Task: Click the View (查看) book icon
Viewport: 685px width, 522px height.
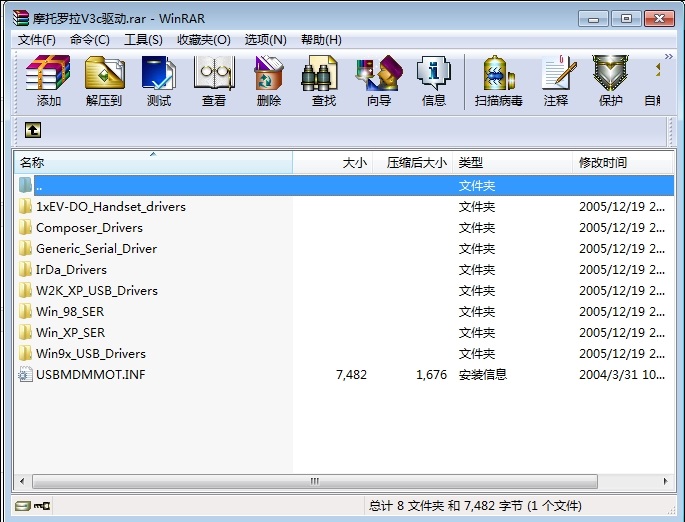Action: coord(214,73)
